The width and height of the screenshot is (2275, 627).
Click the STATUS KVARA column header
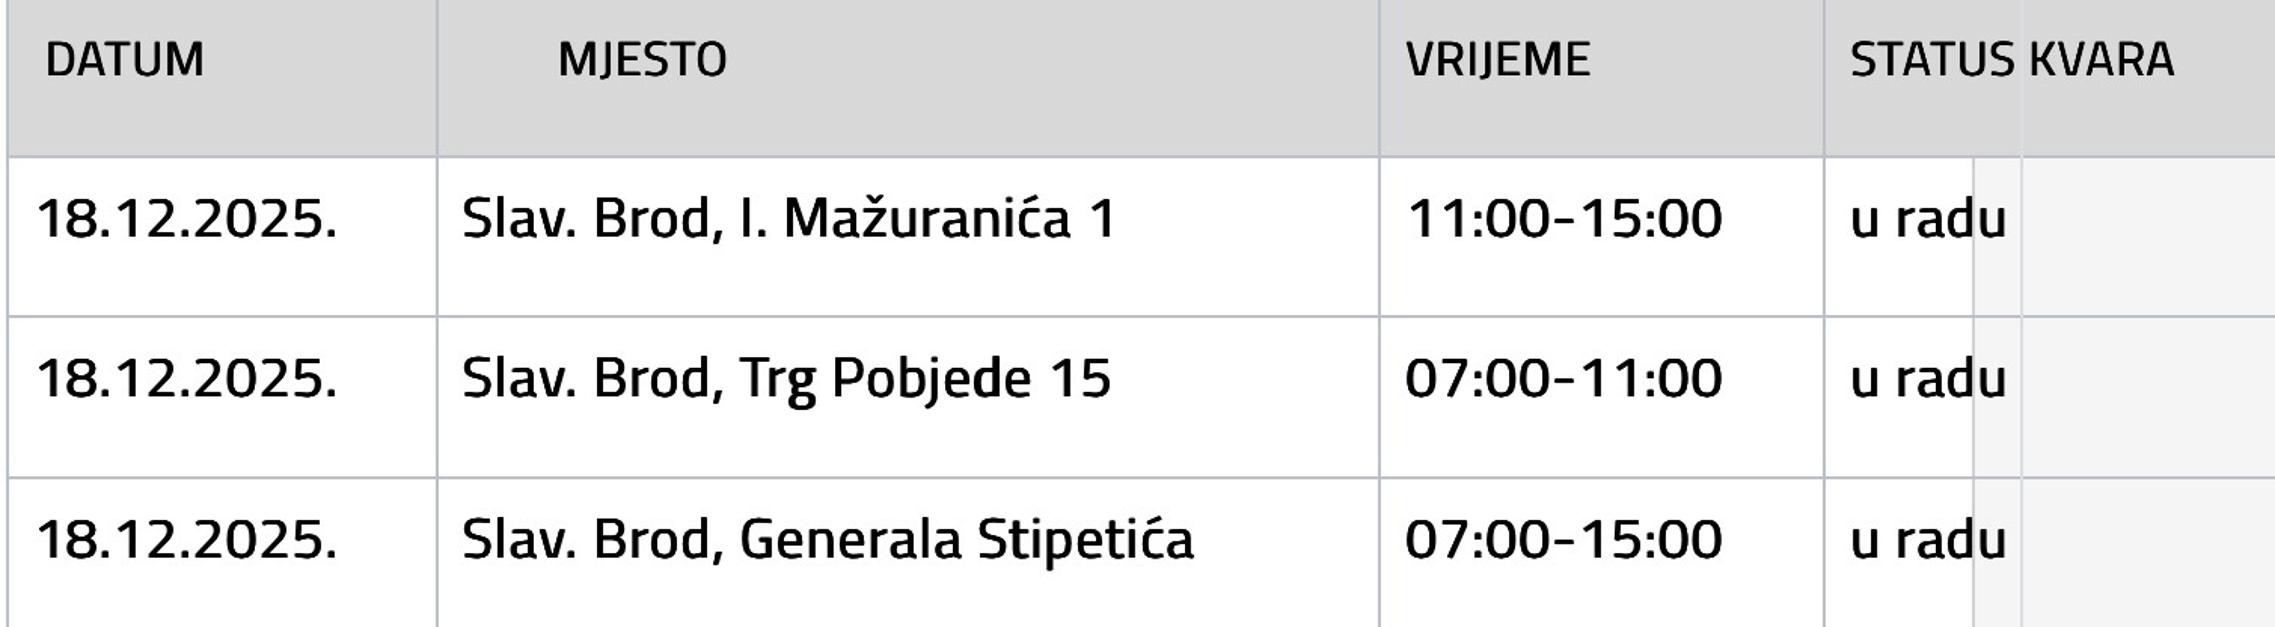point(2011,60)
